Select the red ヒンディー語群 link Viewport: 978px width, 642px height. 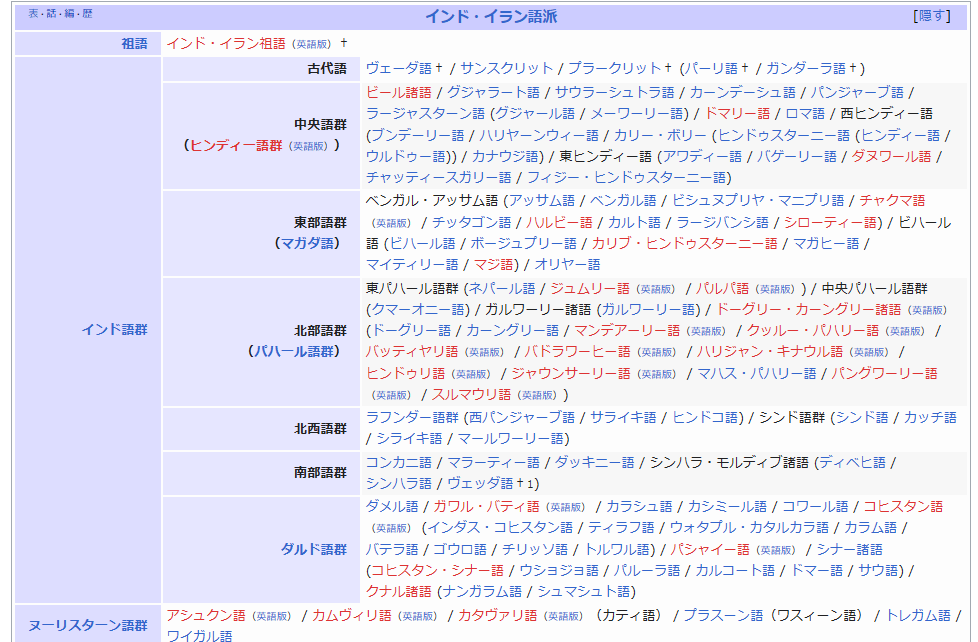point(236,145)
